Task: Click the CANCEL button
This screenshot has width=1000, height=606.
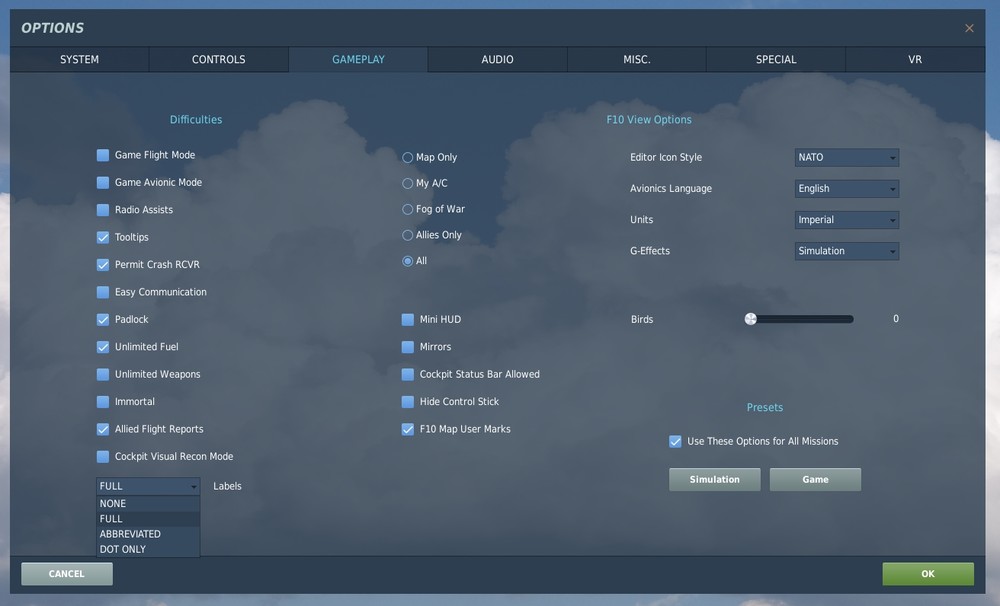Action: tap(67, 574)
